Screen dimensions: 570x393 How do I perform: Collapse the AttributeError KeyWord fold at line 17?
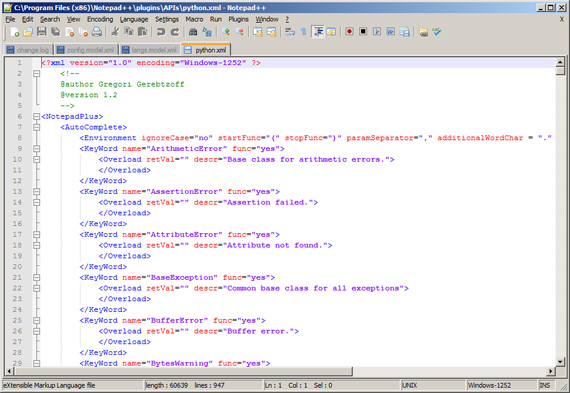click(x=36, y=234)
